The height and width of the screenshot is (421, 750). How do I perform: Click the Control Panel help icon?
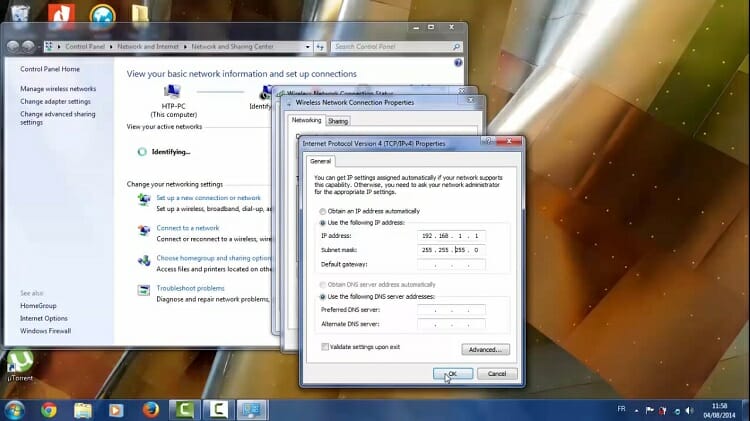click(458, 63)
